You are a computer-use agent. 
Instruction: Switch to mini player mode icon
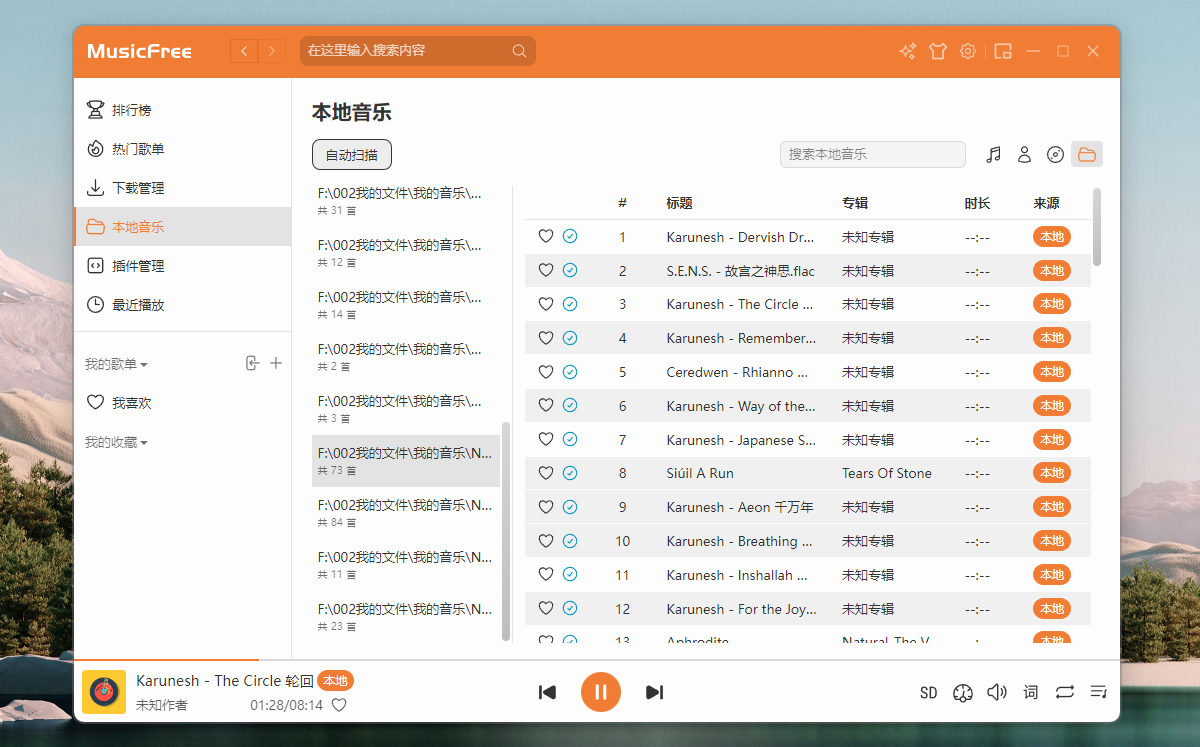coord(1003,51)
